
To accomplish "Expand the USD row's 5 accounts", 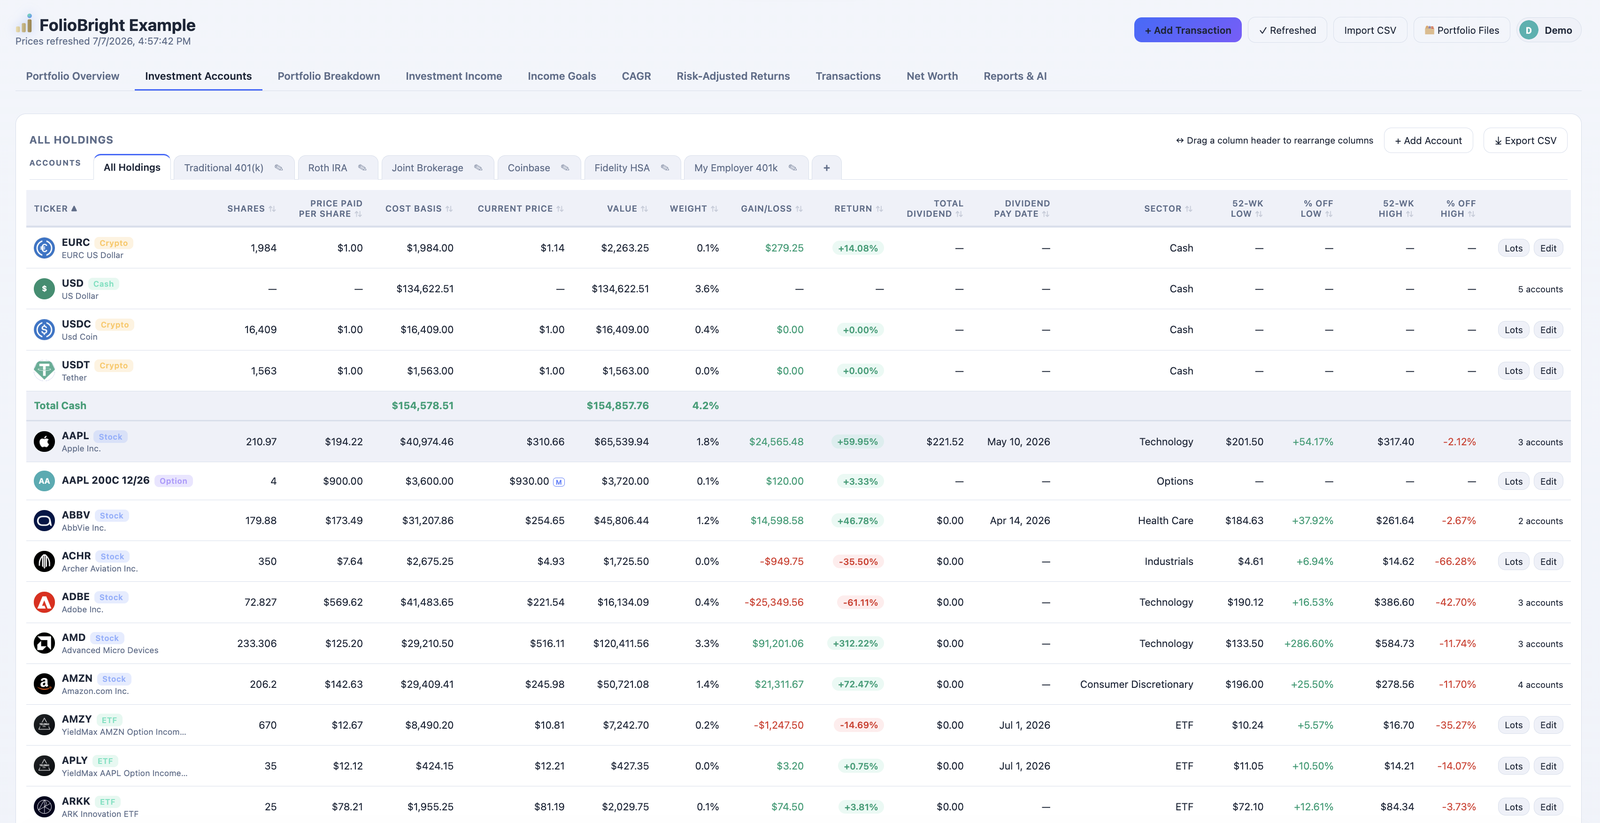I will 1540,290.
